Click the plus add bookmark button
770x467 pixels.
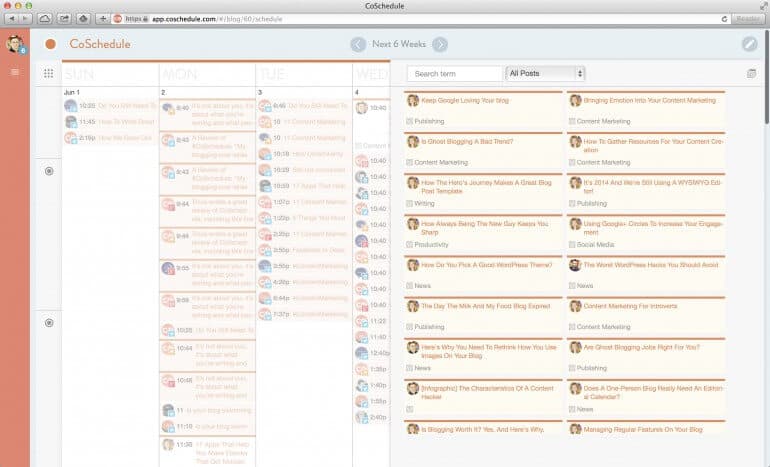[x=103, y=19]
